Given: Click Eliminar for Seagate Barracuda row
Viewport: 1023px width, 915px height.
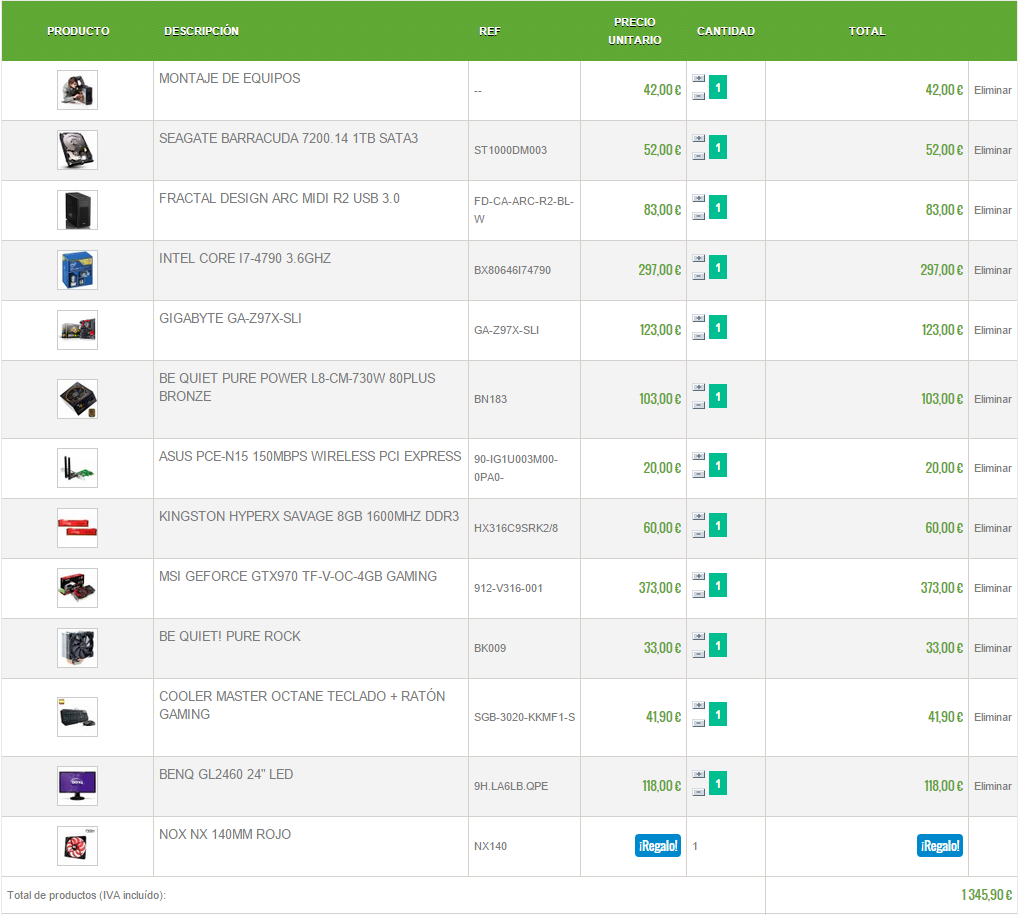Looking at the screenshot, I should [992, 150].
